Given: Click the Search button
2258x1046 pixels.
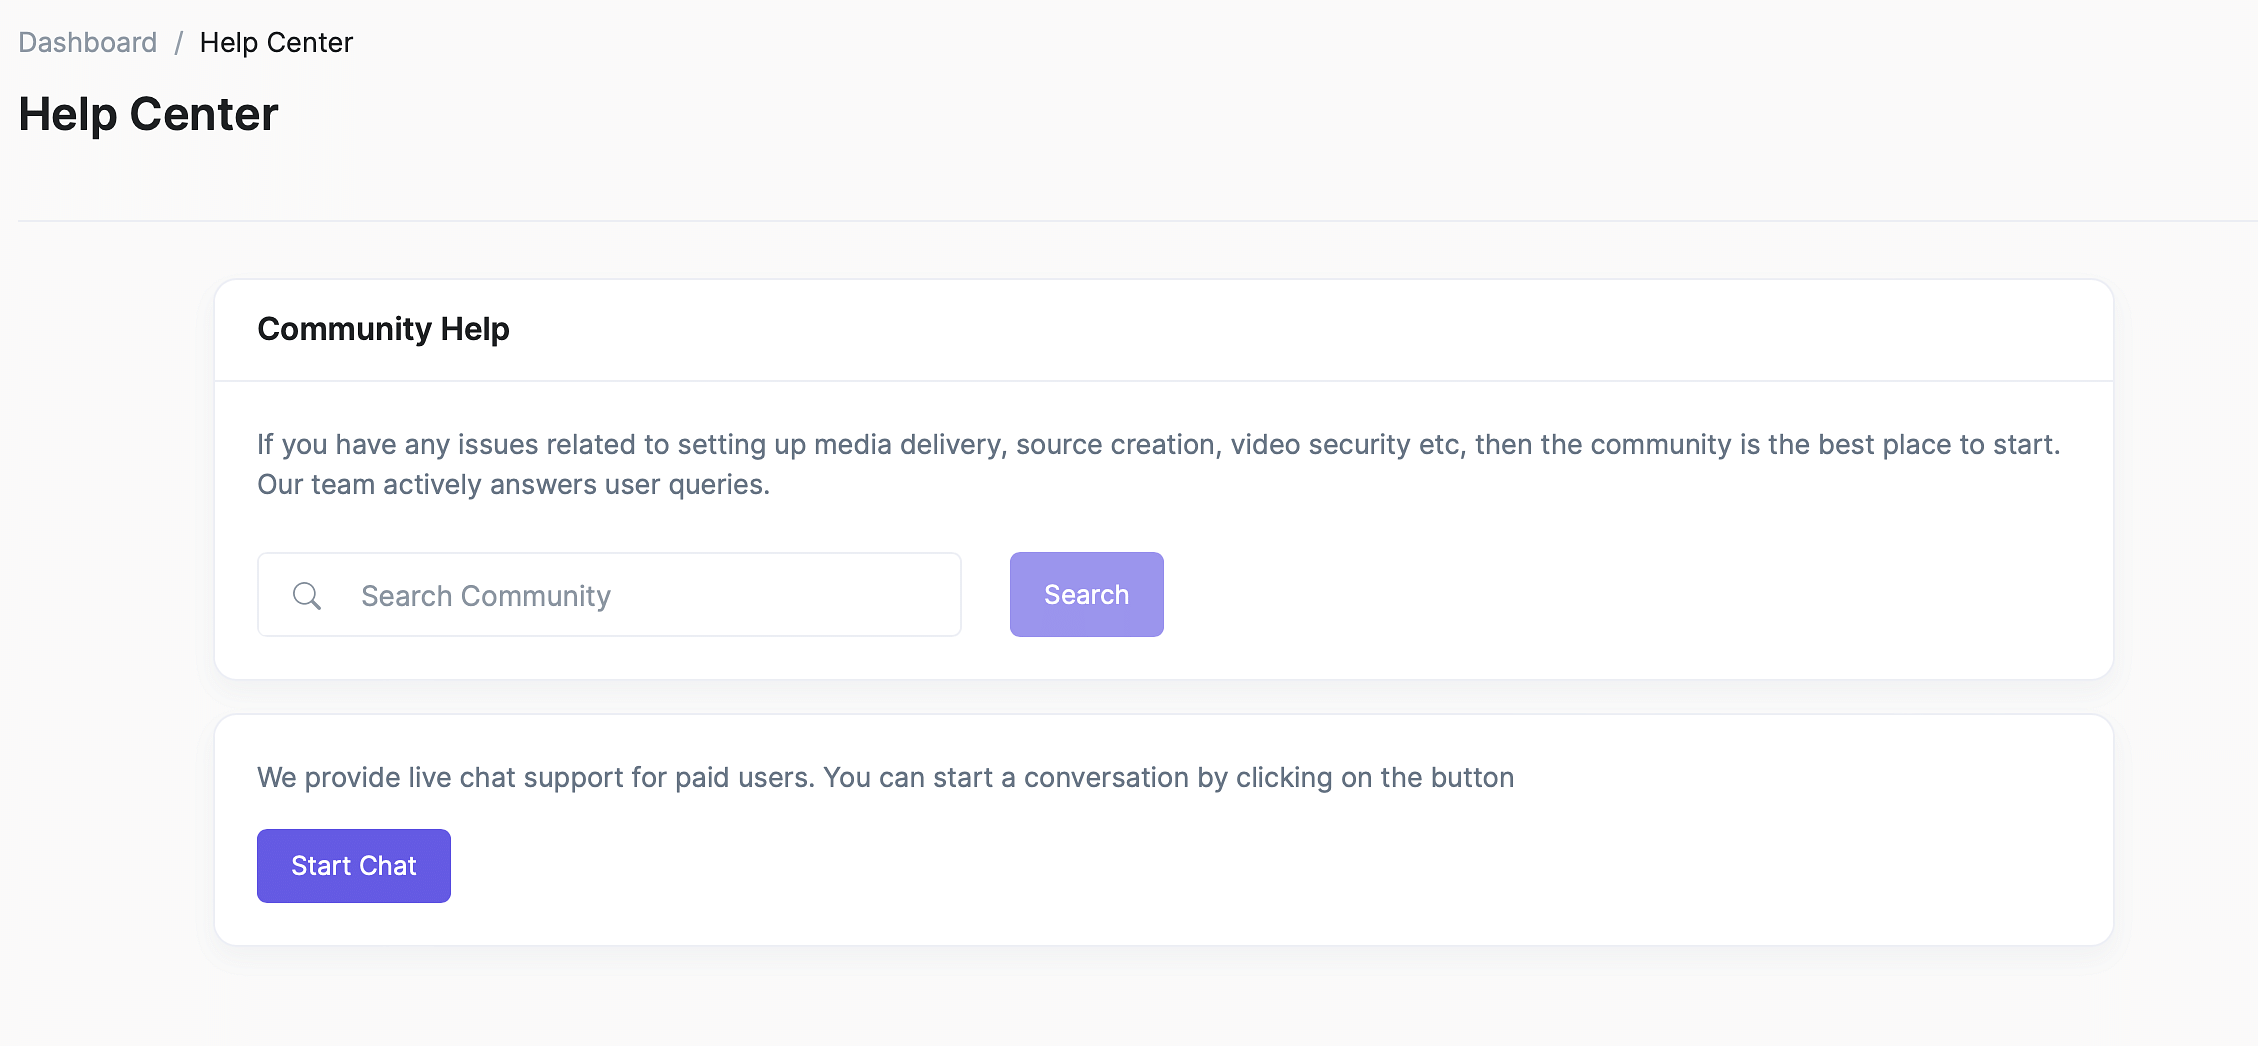Looking at the screenshot, I should [x=1086, y=595].
